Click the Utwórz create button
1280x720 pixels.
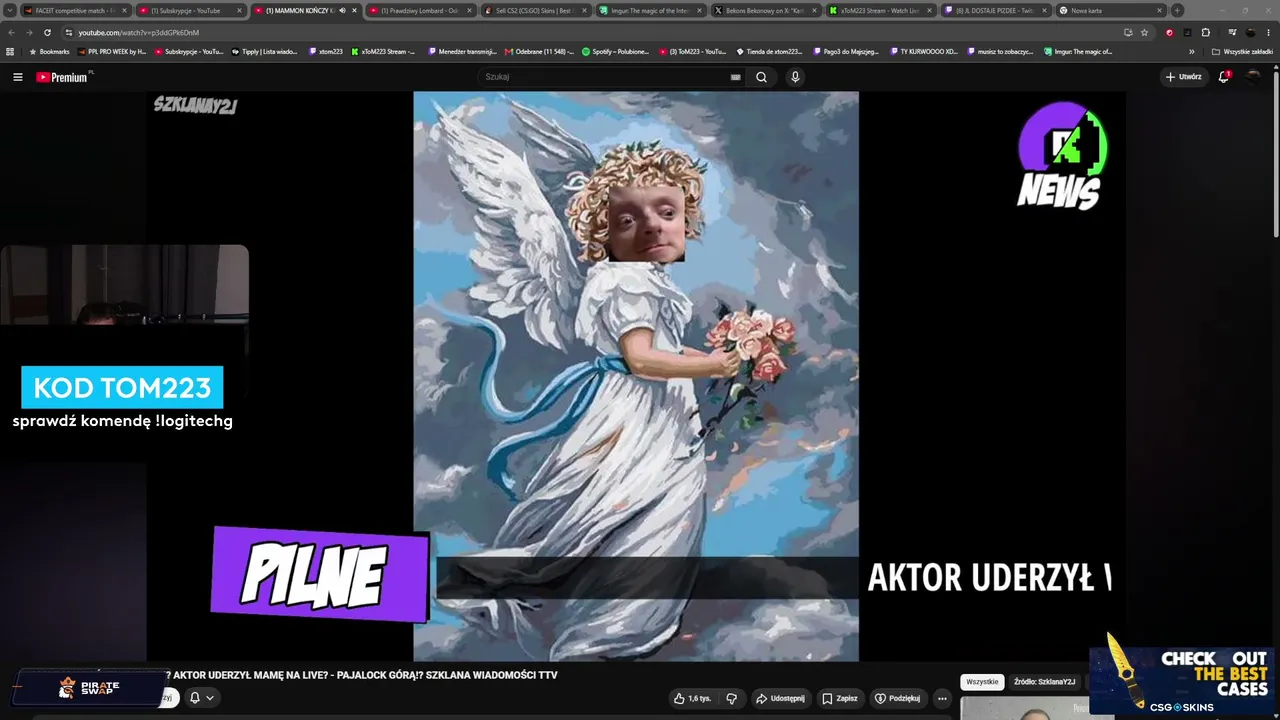click(1184, 77)
